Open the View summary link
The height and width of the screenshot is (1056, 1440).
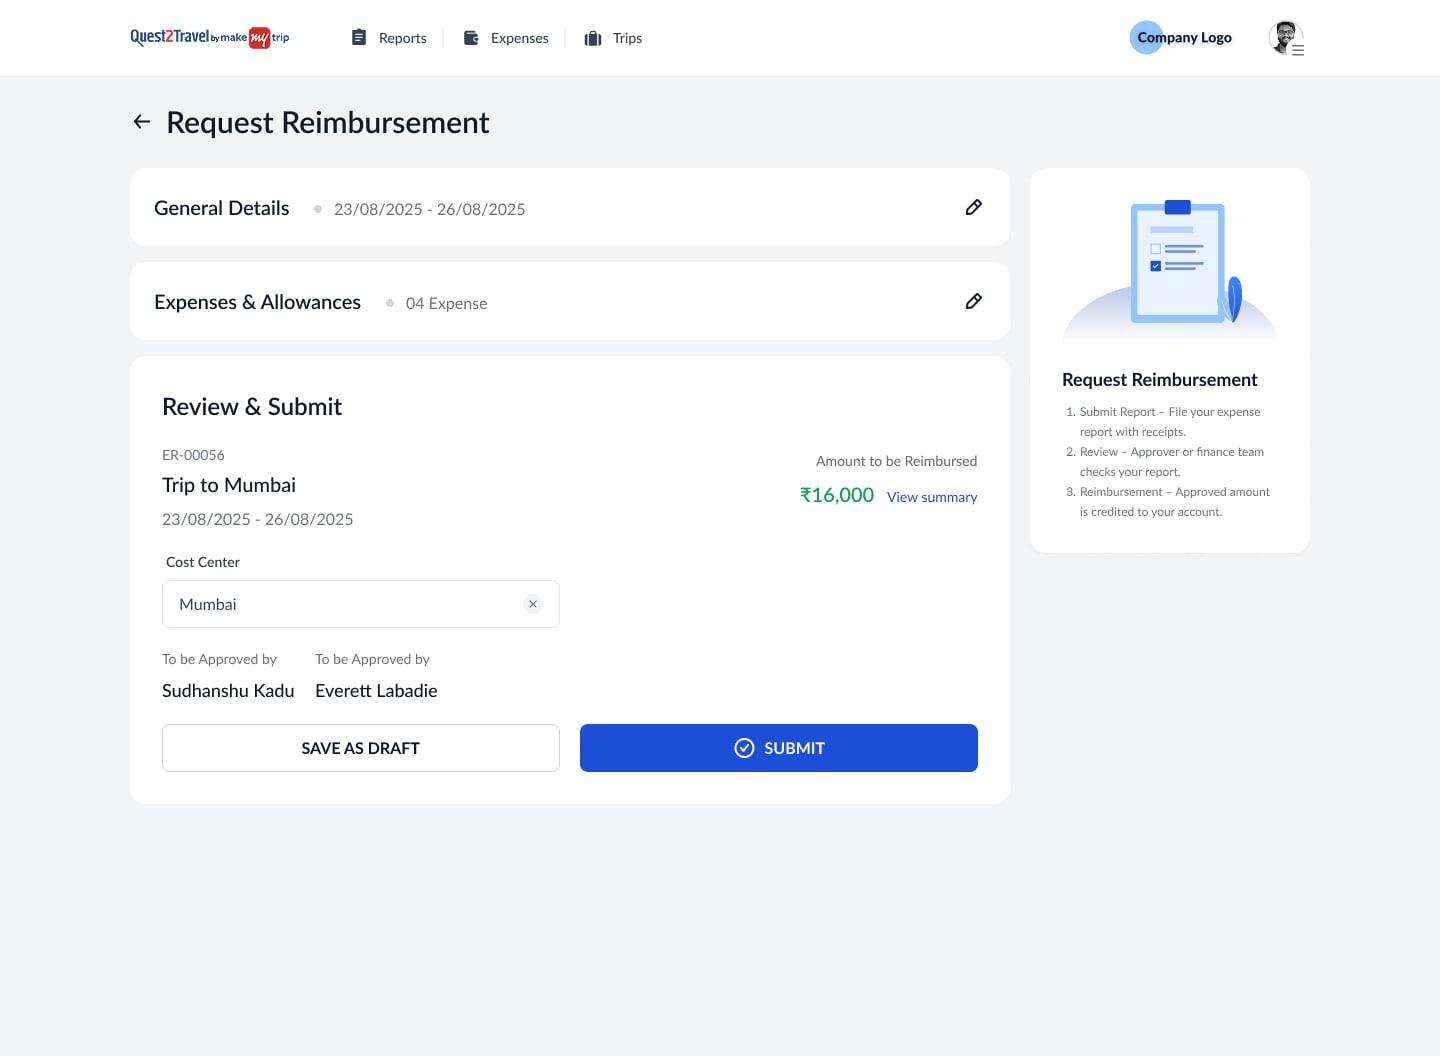coord(932,497)
